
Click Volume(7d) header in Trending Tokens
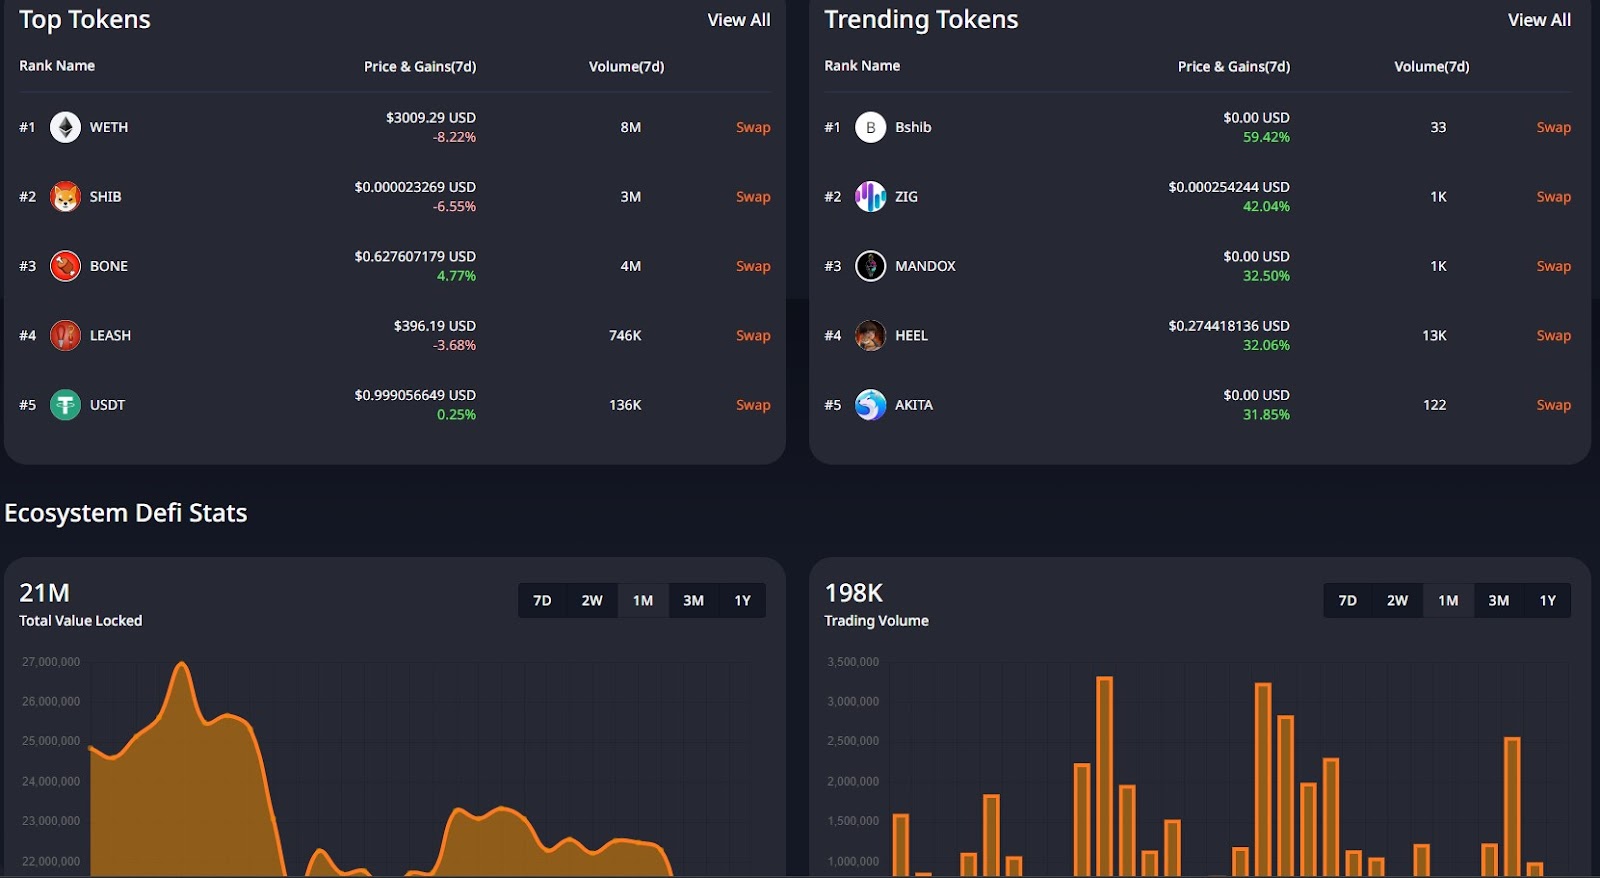coord(1432,66)
